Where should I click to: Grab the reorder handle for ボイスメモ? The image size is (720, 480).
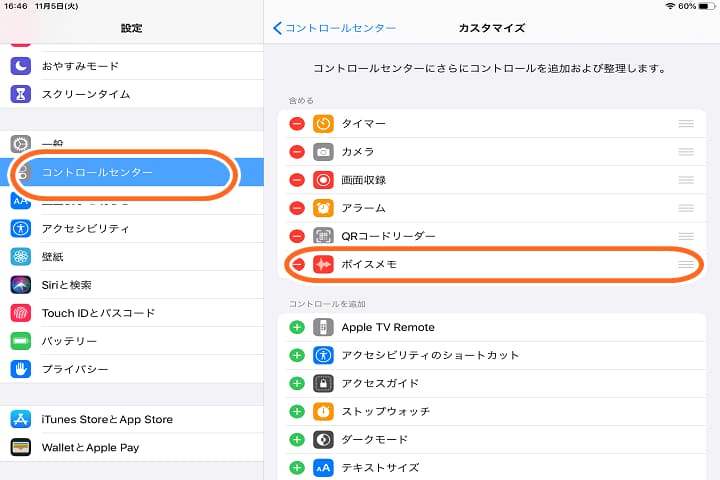(x=686, y=264)
